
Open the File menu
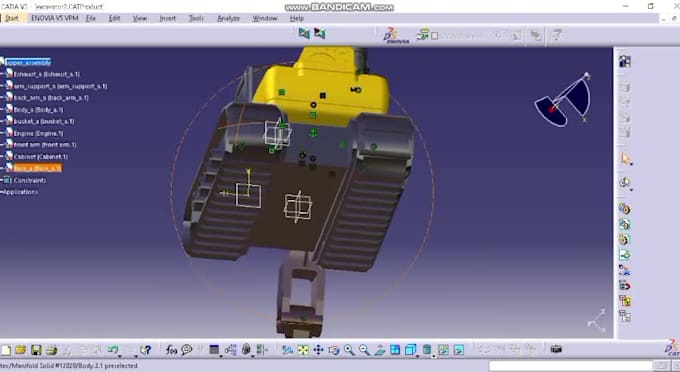91,18
